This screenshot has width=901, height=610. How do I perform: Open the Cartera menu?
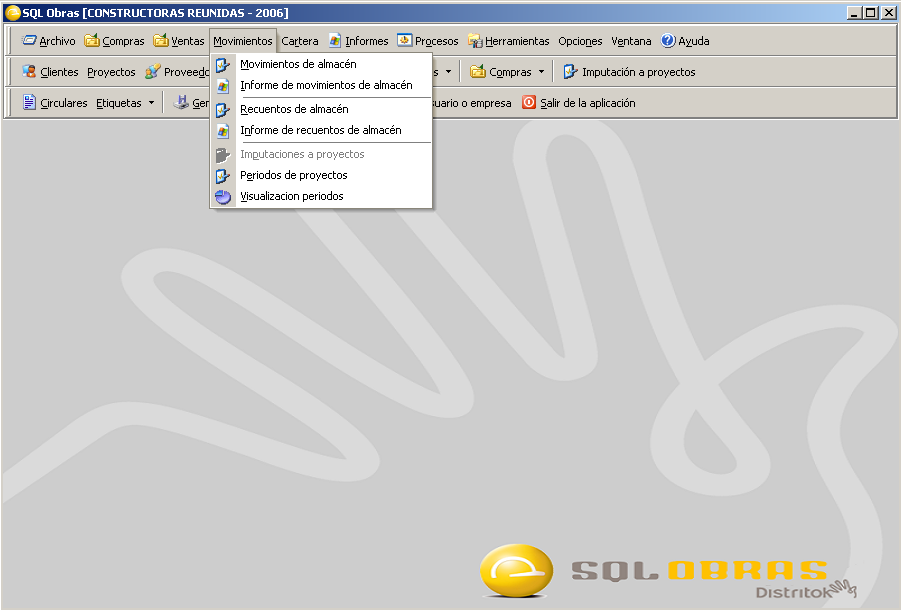(x=300, y=41)
